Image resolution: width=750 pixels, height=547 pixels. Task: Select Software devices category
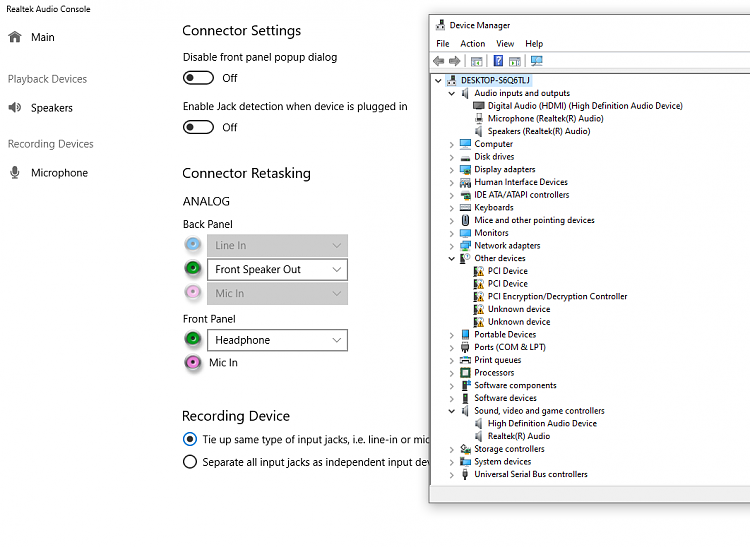505,398
